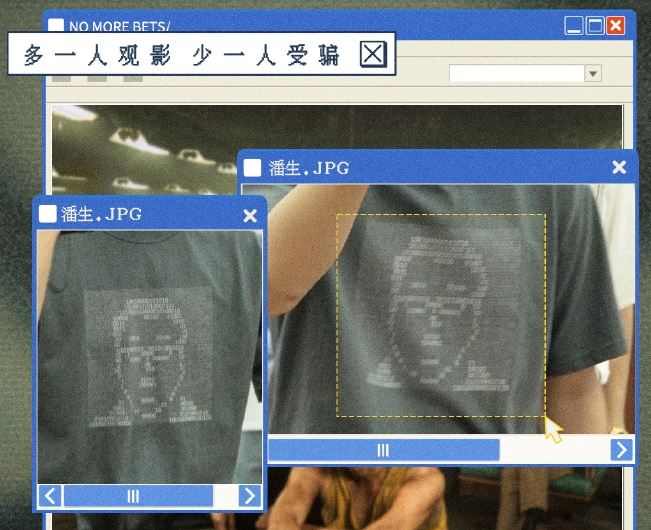Click the left 潘生.JPG window's right arrow

click(x=250, y=496)
